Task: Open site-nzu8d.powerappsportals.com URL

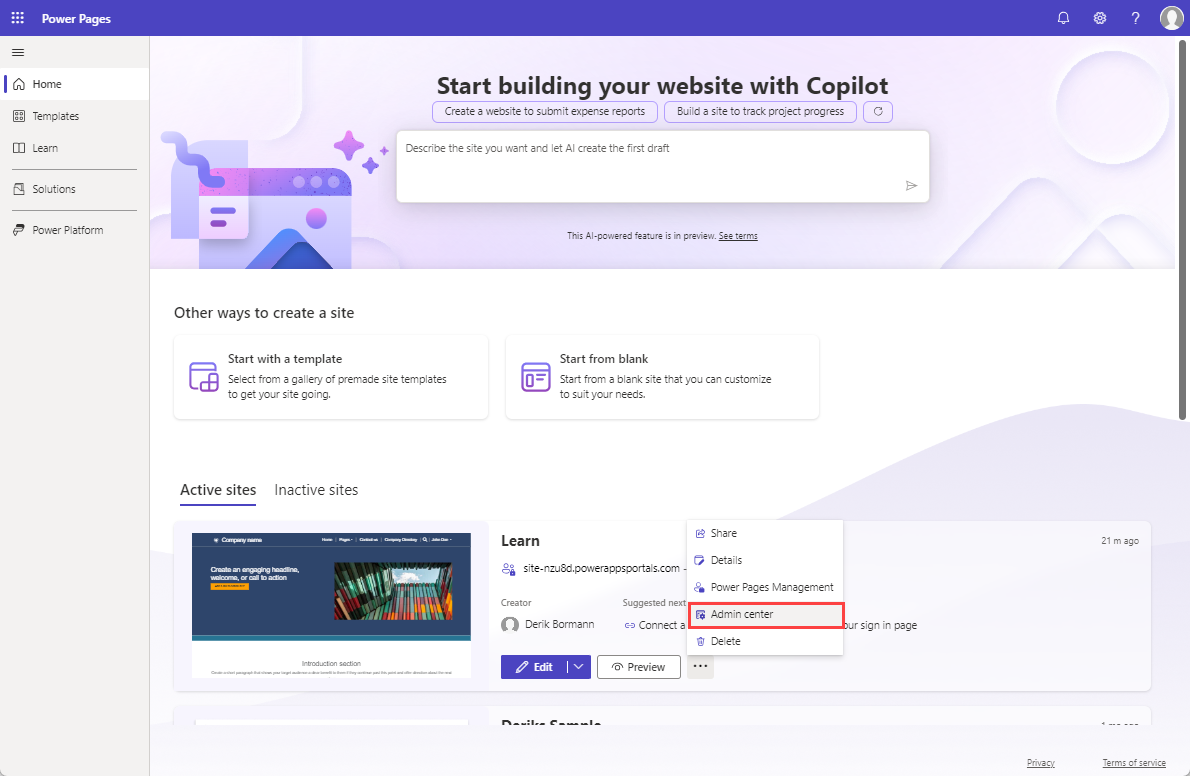Action: [x=601, y=568]
